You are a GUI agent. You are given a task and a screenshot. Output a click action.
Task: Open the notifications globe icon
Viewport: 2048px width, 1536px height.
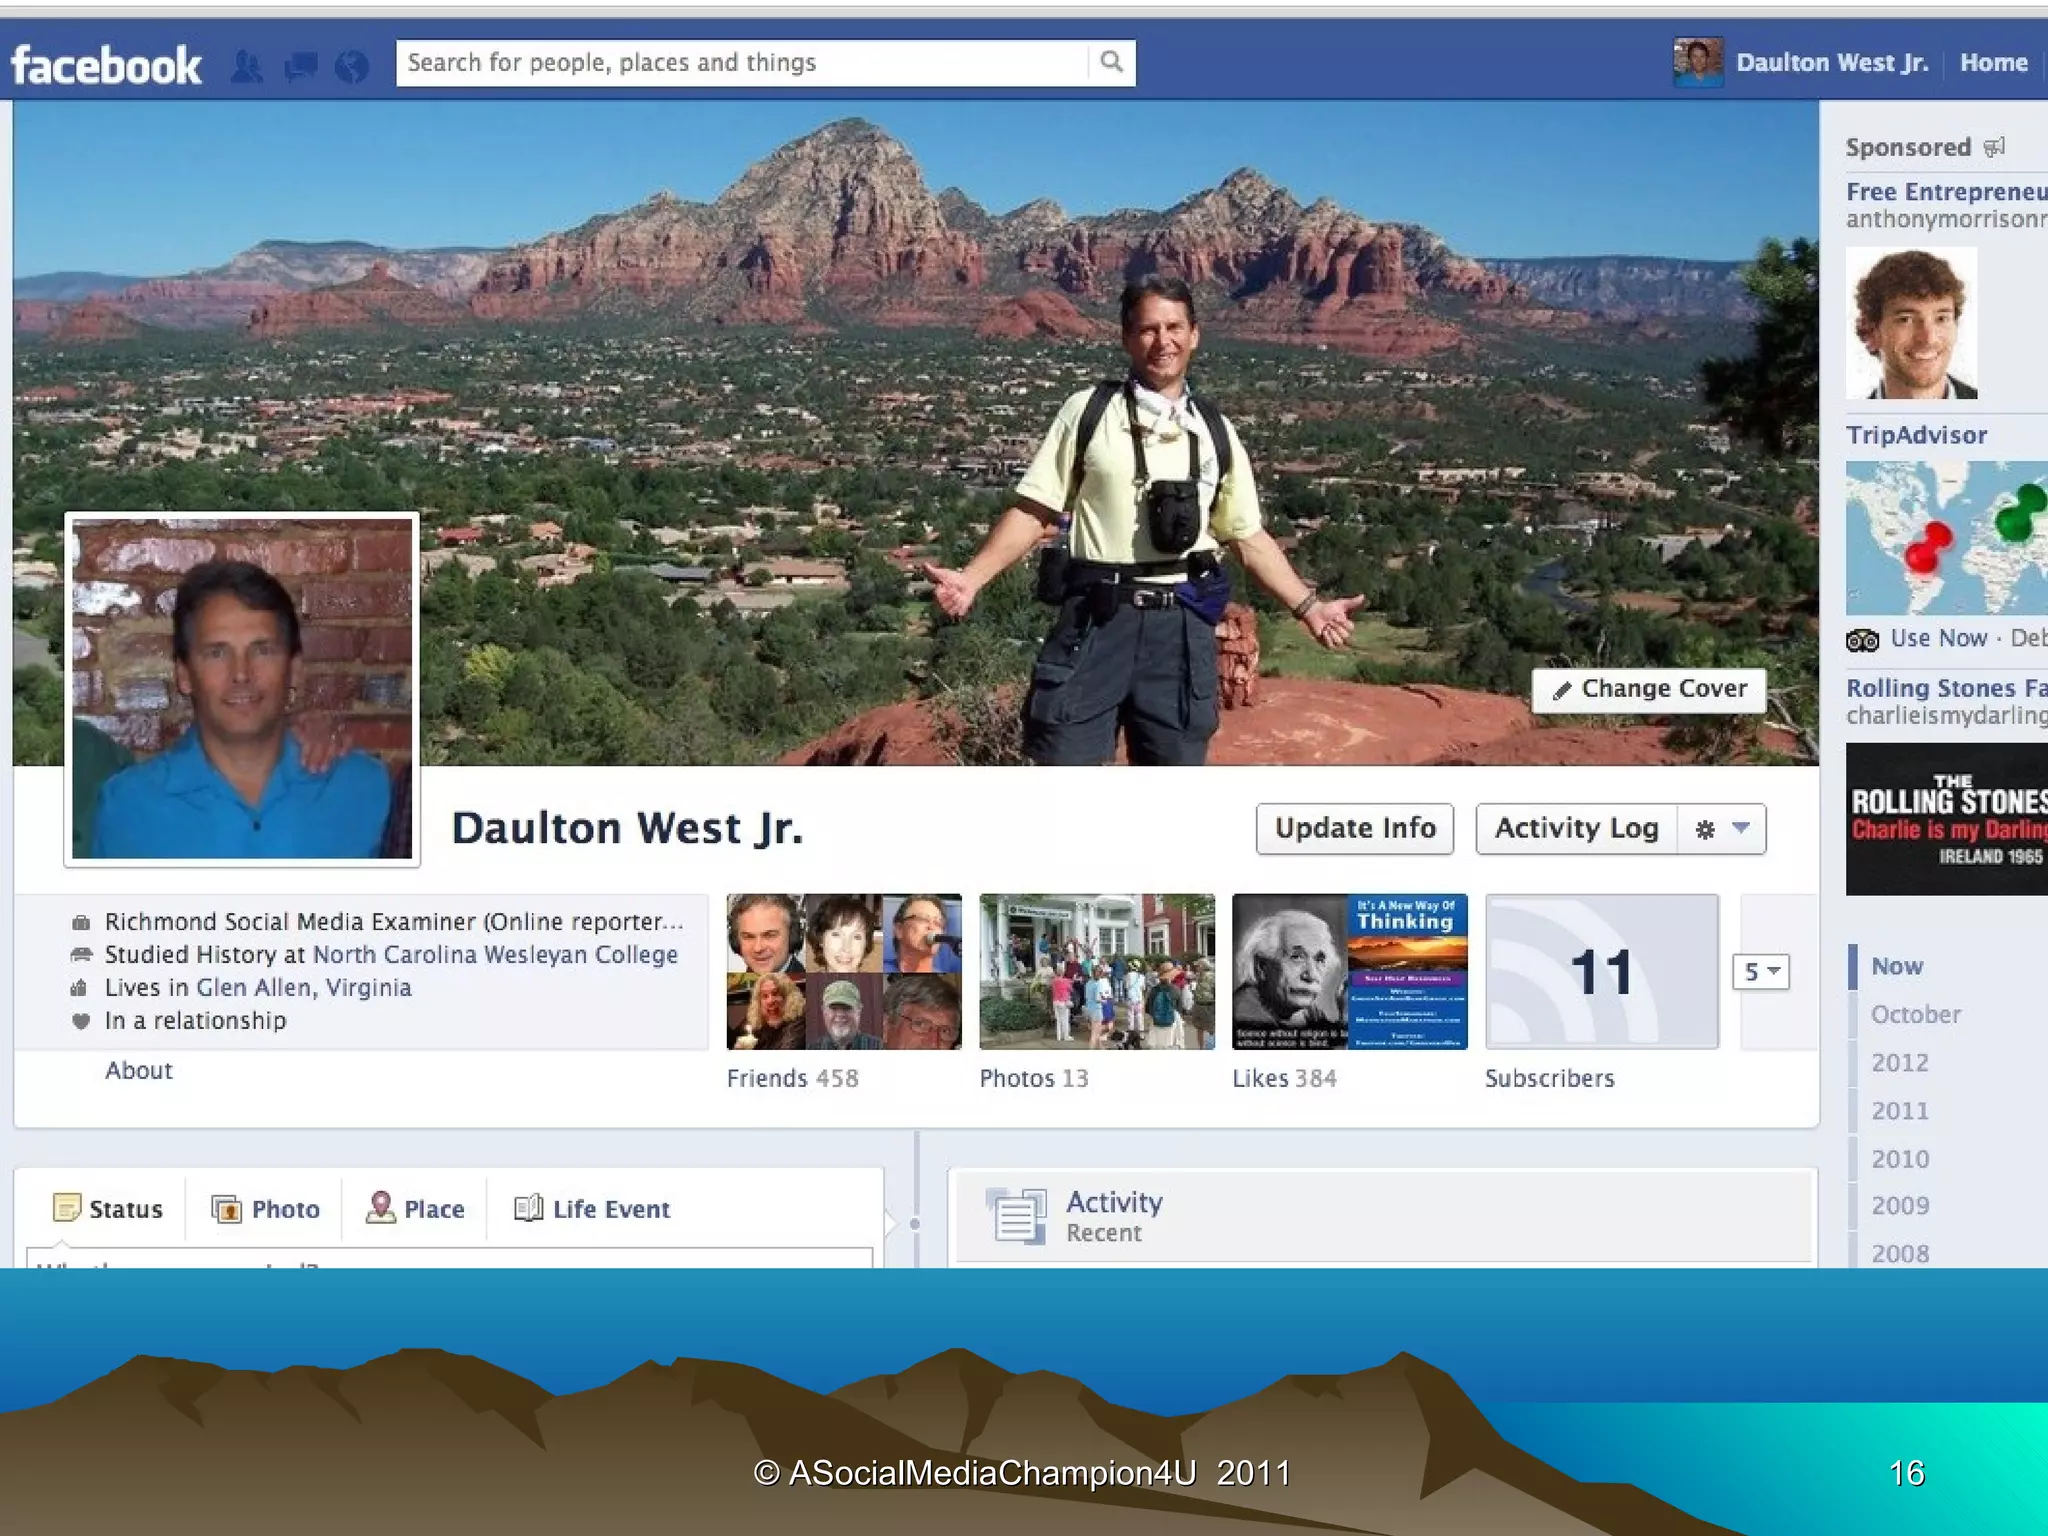351,66
